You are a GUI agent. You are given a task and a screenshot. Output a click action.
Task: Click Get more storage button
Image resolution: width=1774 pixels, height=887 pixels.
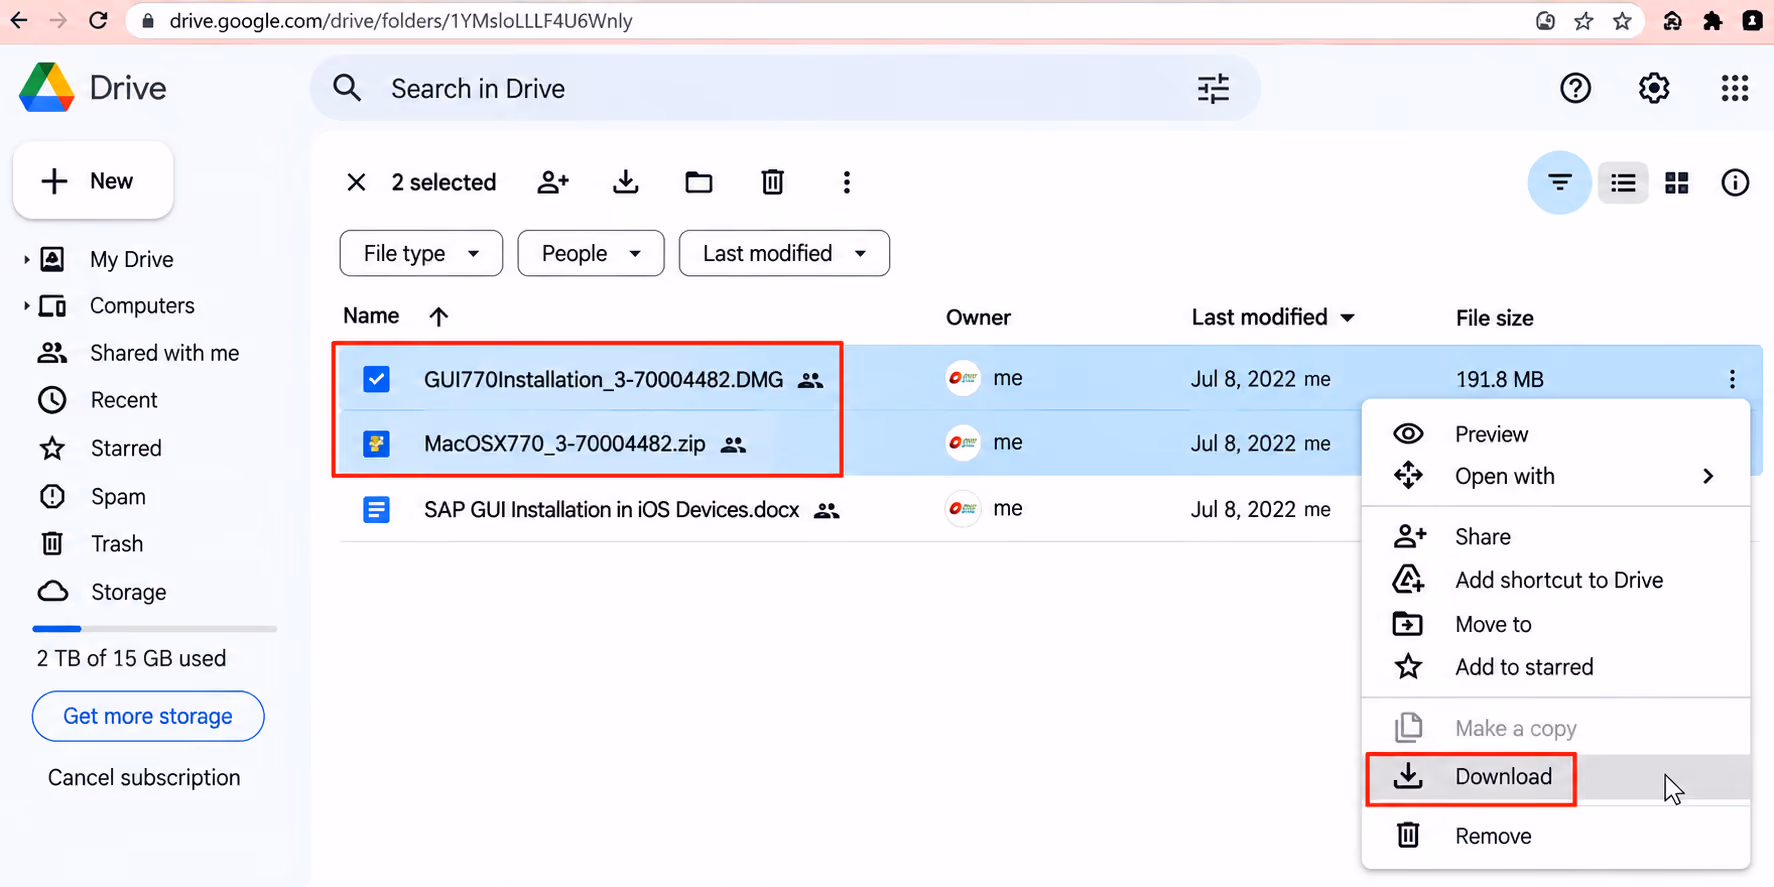pyautogui.click(x=148, y=716)
